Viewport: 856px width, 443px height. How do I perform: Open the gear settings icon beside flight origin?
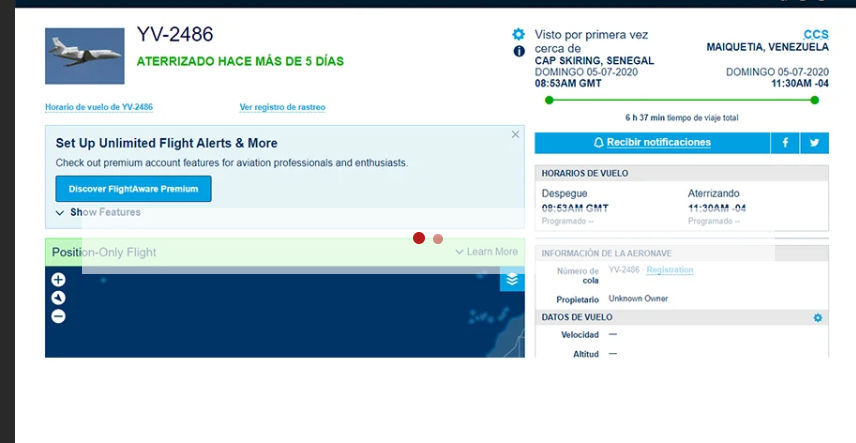[x=518, y=34]
